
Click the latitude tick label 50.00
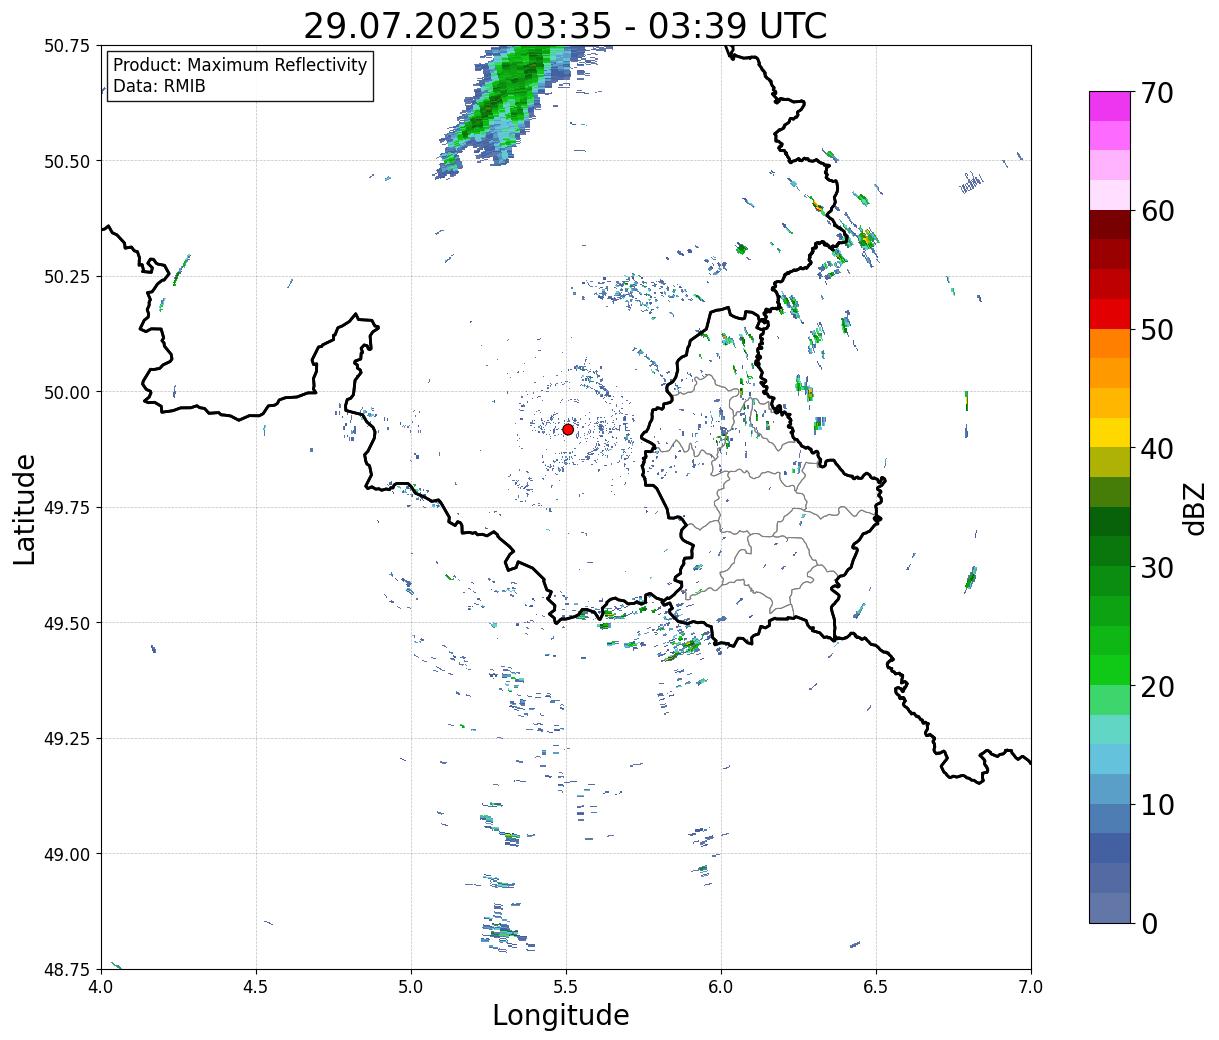click(x=67, y=392)
